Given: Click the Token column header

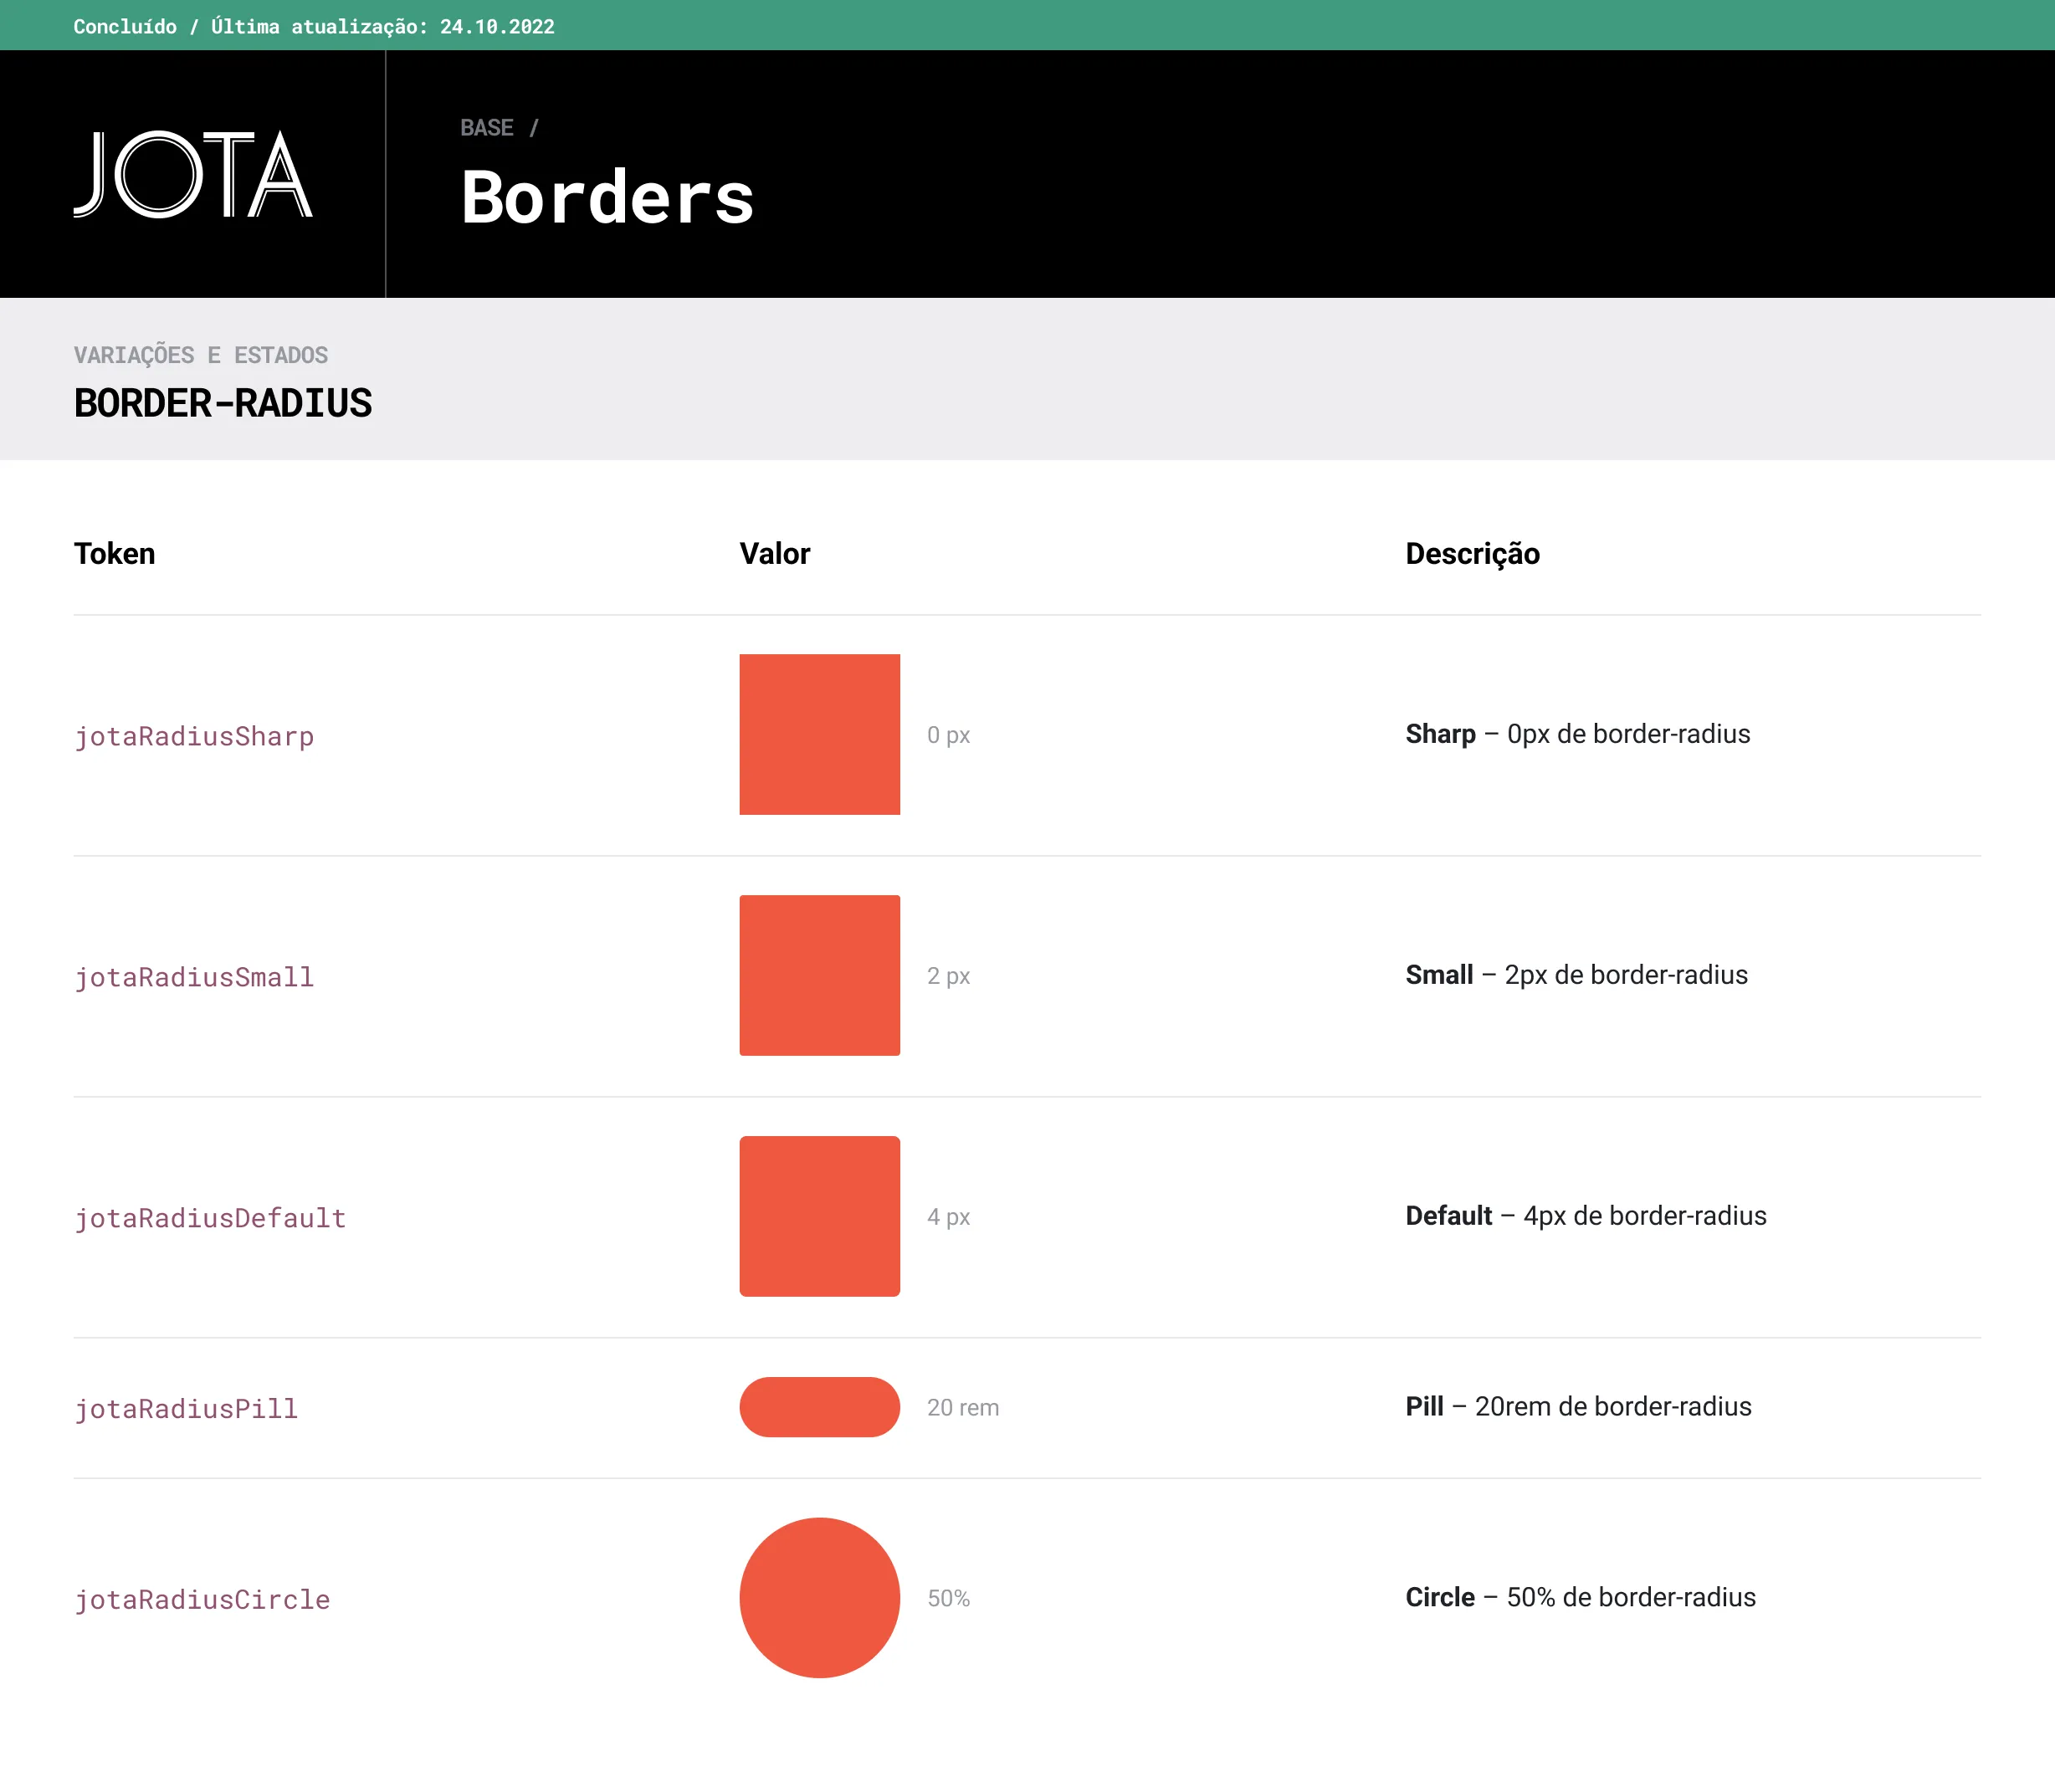Looking at the screenshot, I should coord(115,553).
